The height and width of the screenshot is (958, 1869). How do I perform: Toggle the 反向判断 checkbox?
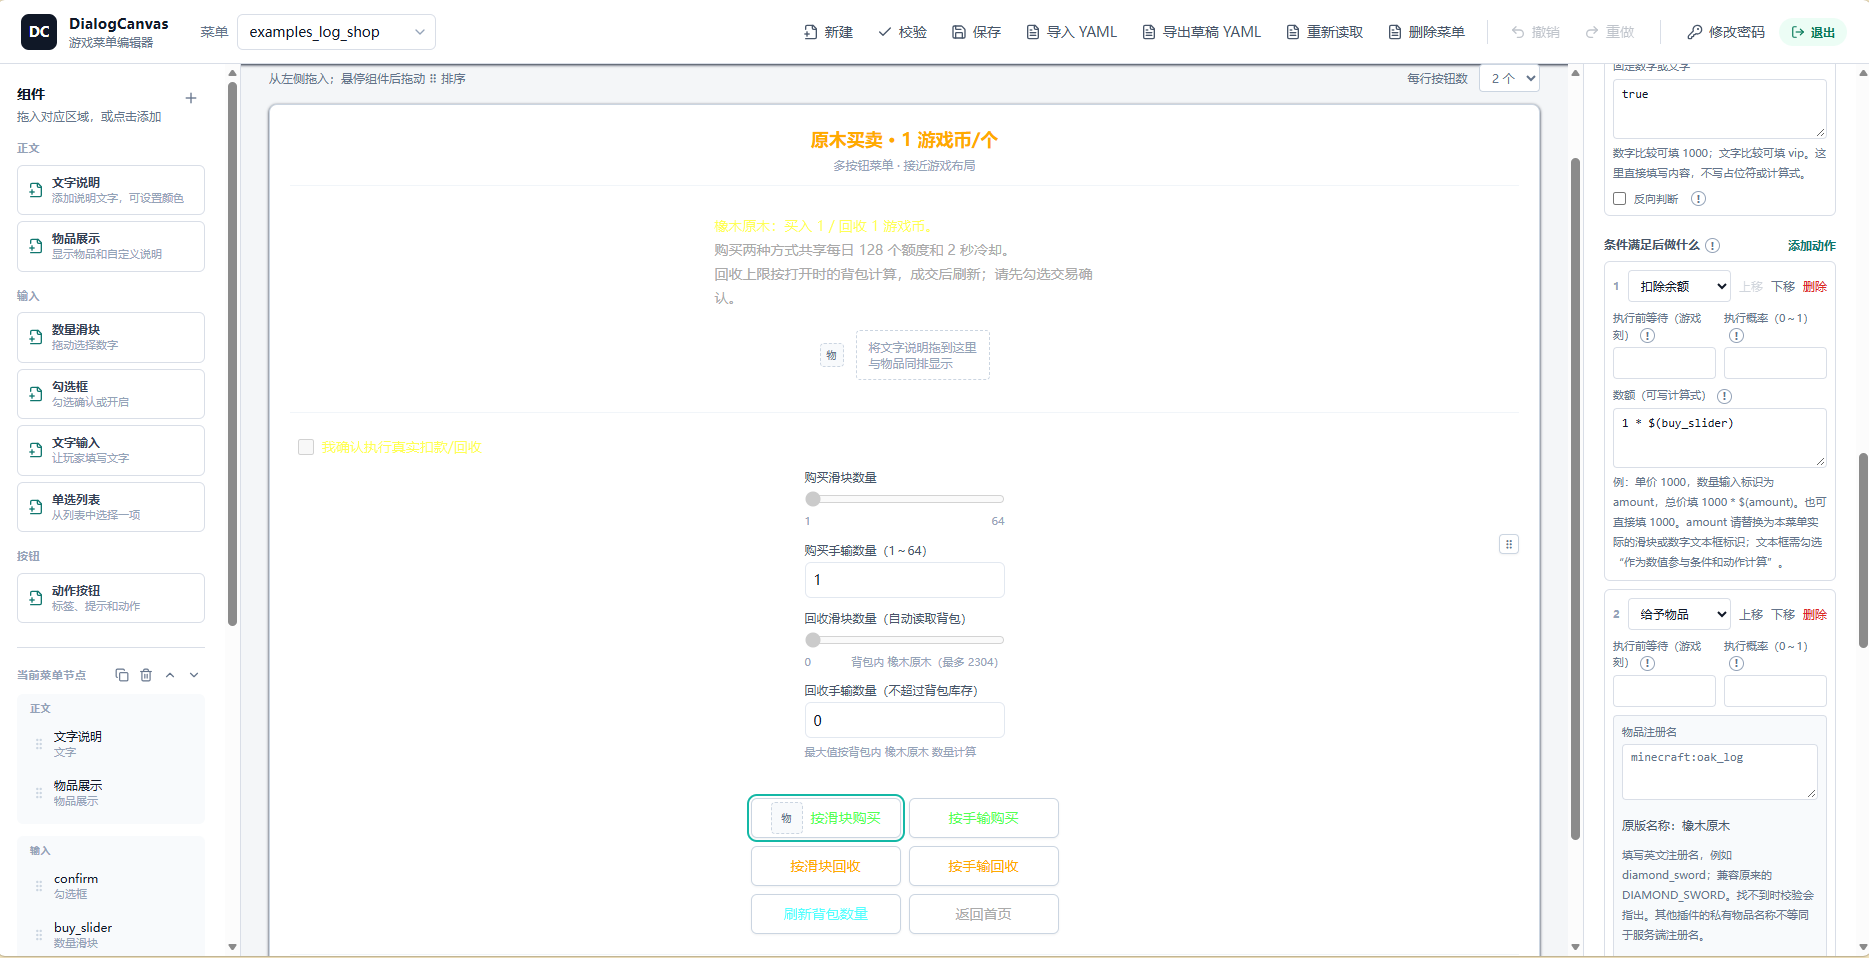(1620, 199)
